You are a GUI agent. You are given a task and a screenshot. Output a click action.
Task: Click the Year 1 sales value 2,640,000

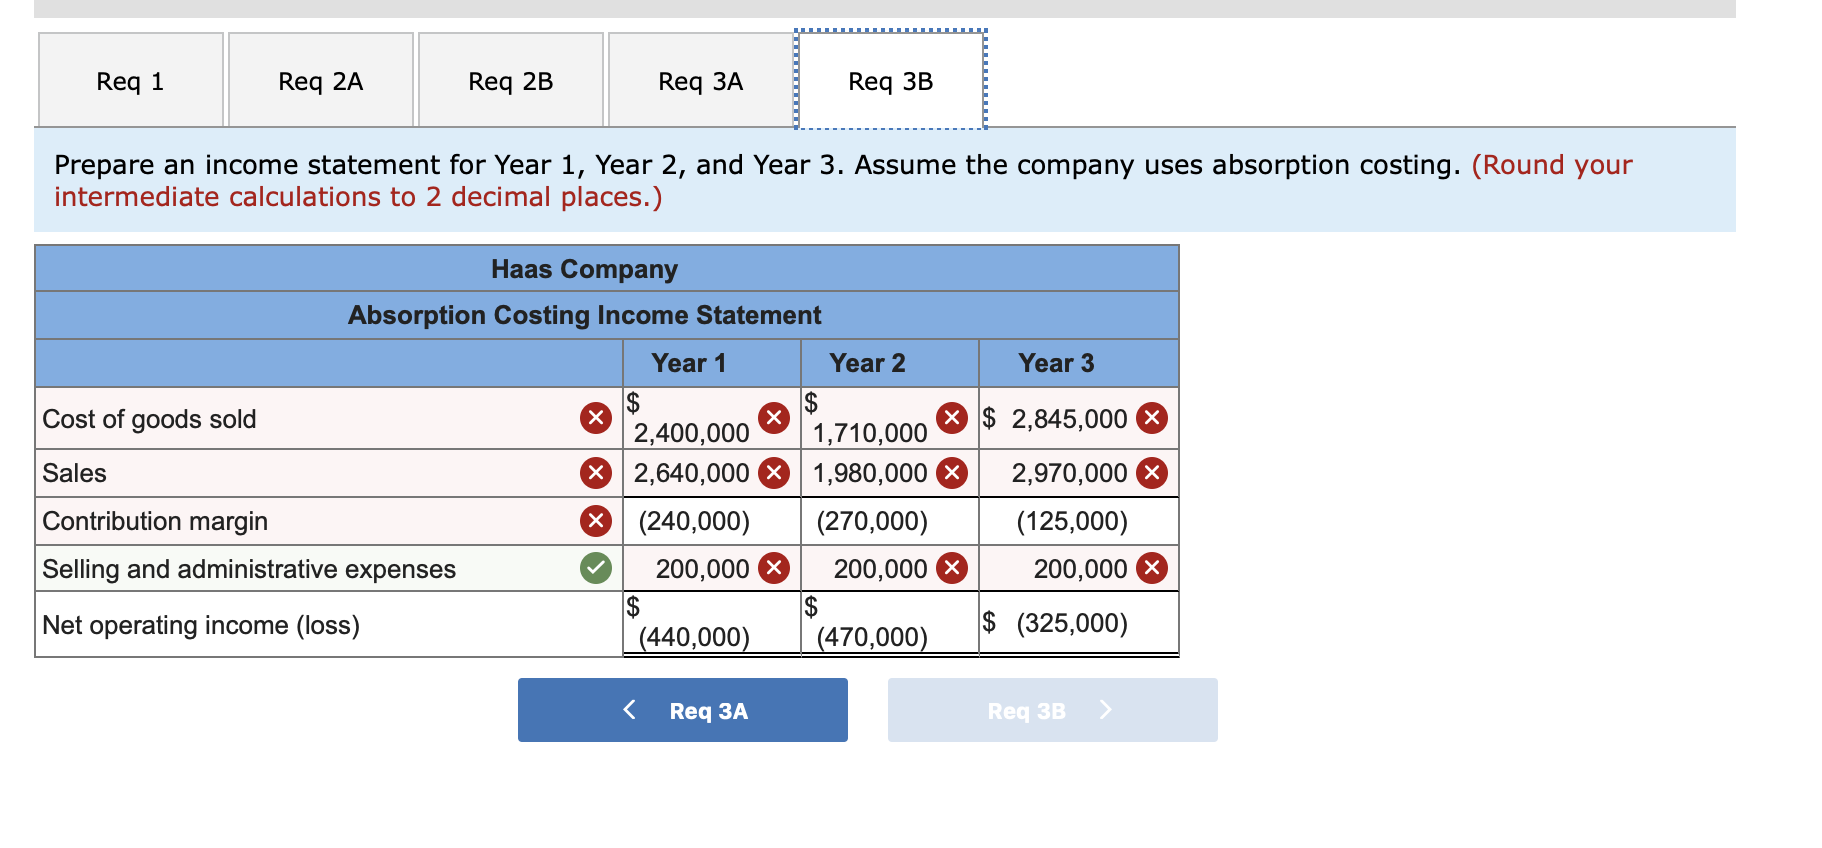click(x=691, y=473)
